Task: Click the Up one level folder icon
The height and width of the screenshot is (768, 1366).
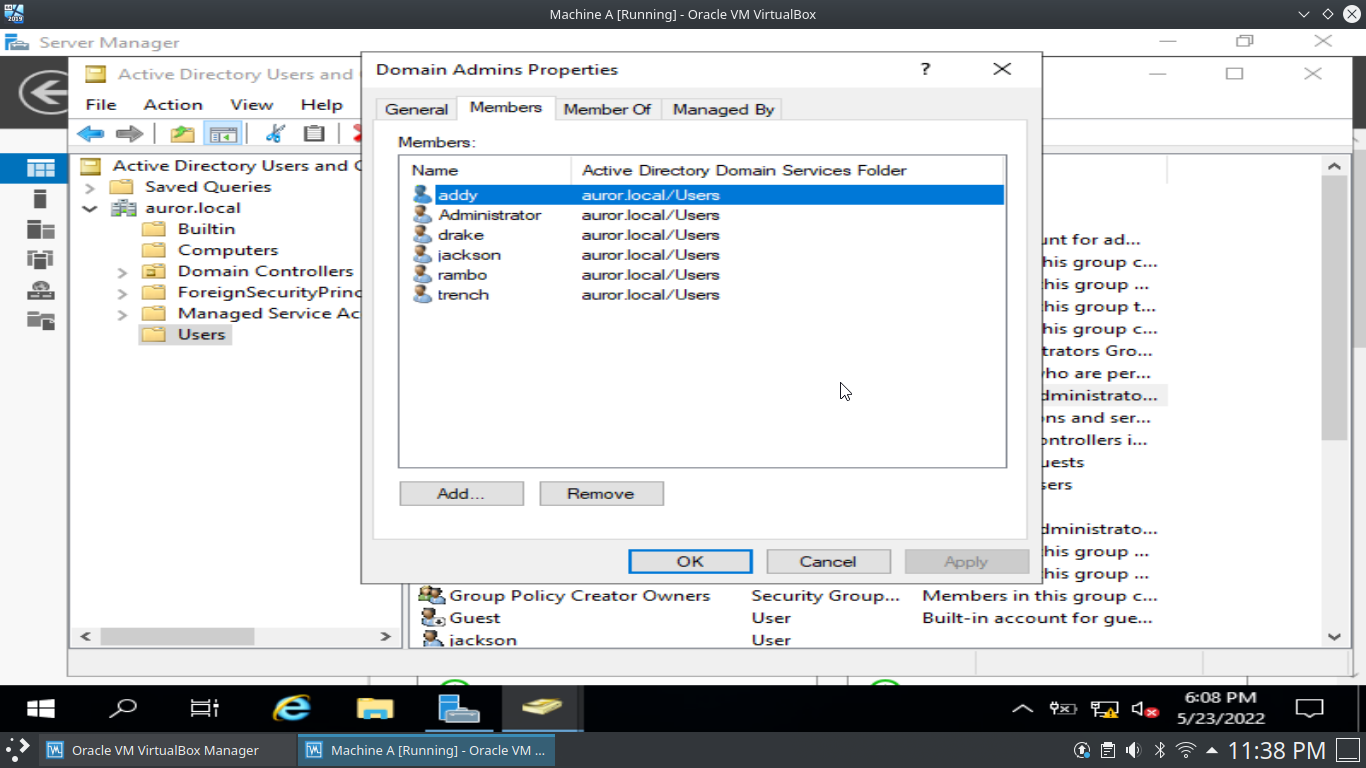Action: (182, 134)
